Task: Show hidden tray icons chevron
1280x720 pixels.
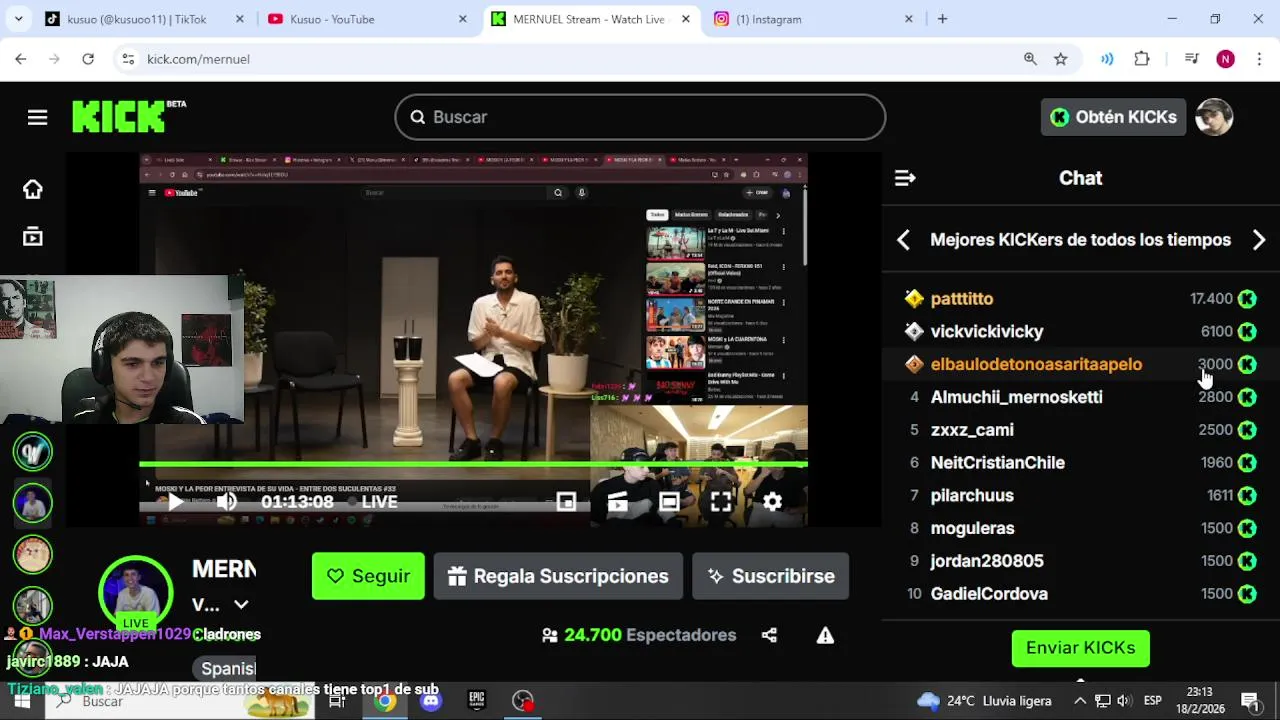Action: 1079,701
